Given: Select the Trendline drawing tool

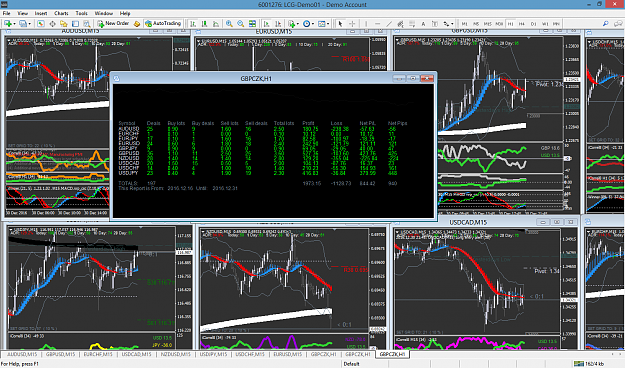Looking at the screenshot, I should click(x=389, y=24).
